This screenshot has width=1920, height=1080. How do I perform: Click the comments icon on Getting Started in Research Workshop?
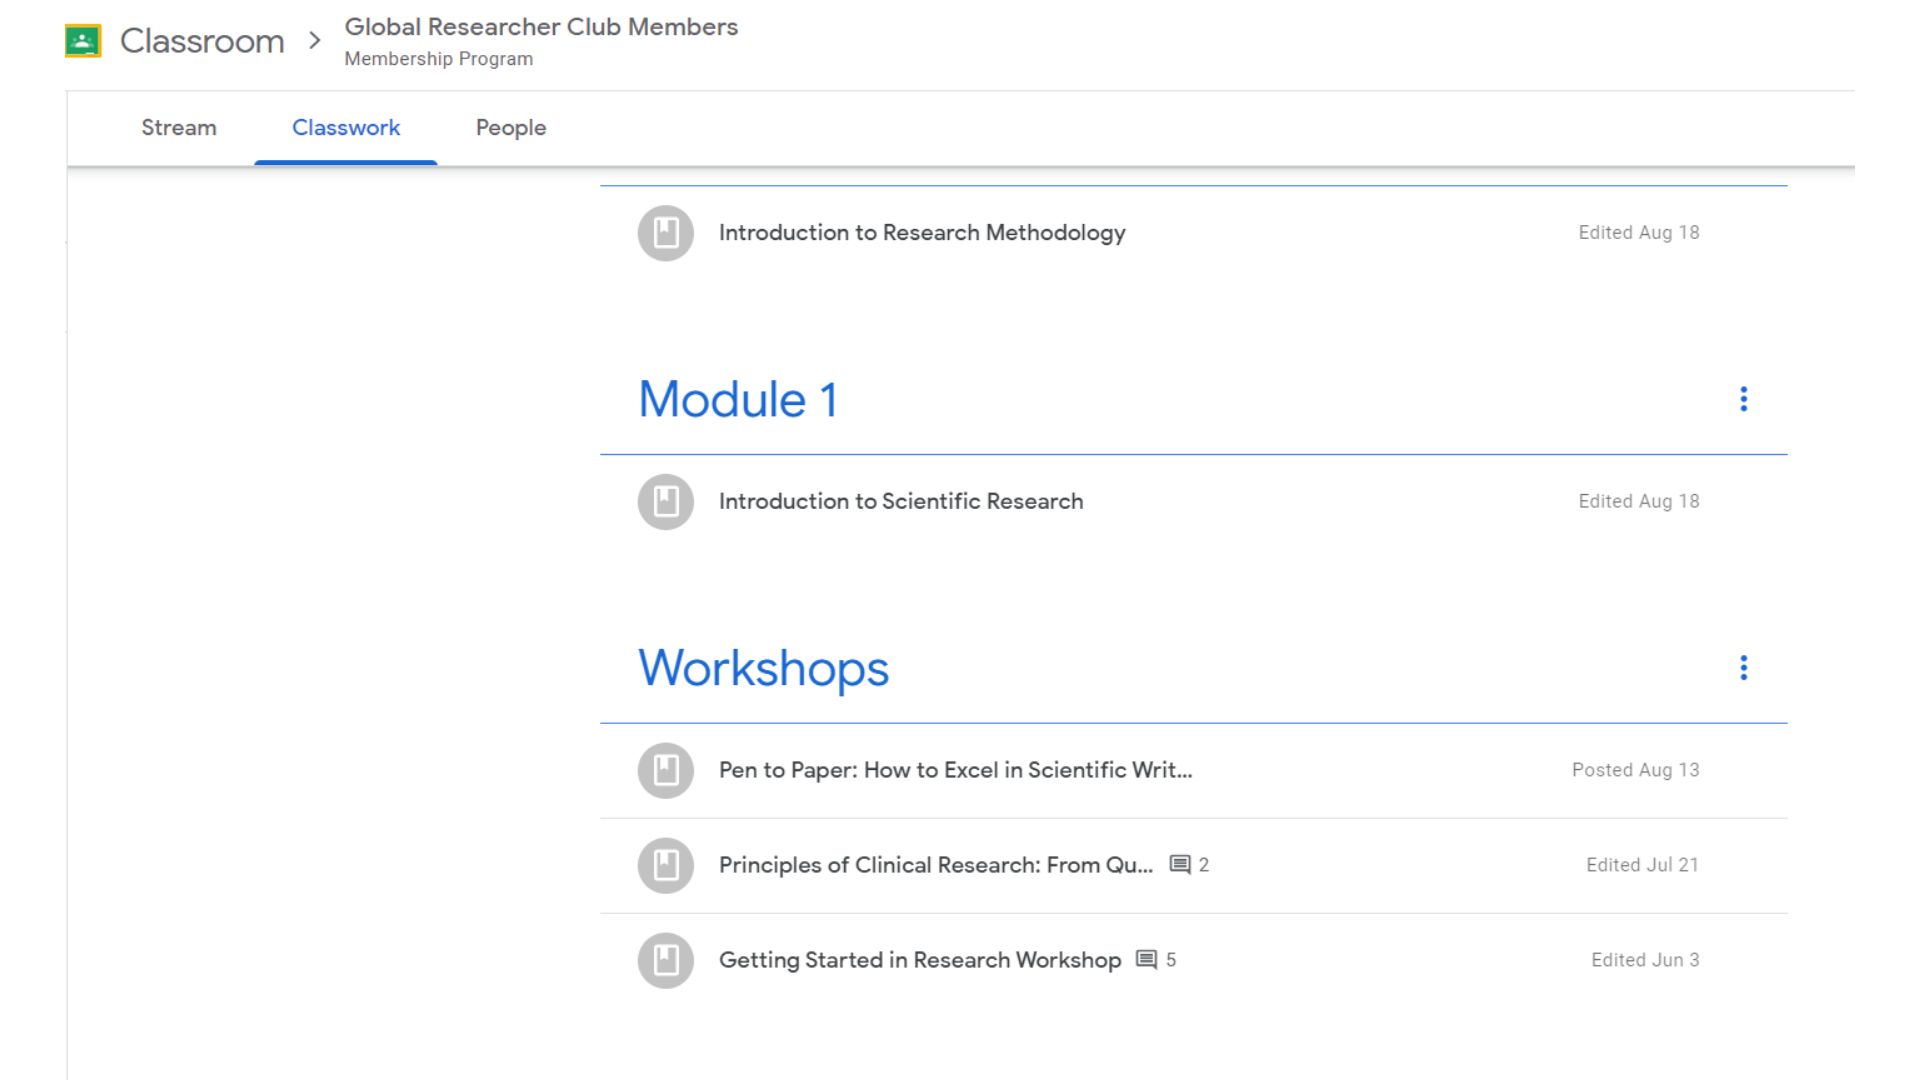(x=1147, y=961)
